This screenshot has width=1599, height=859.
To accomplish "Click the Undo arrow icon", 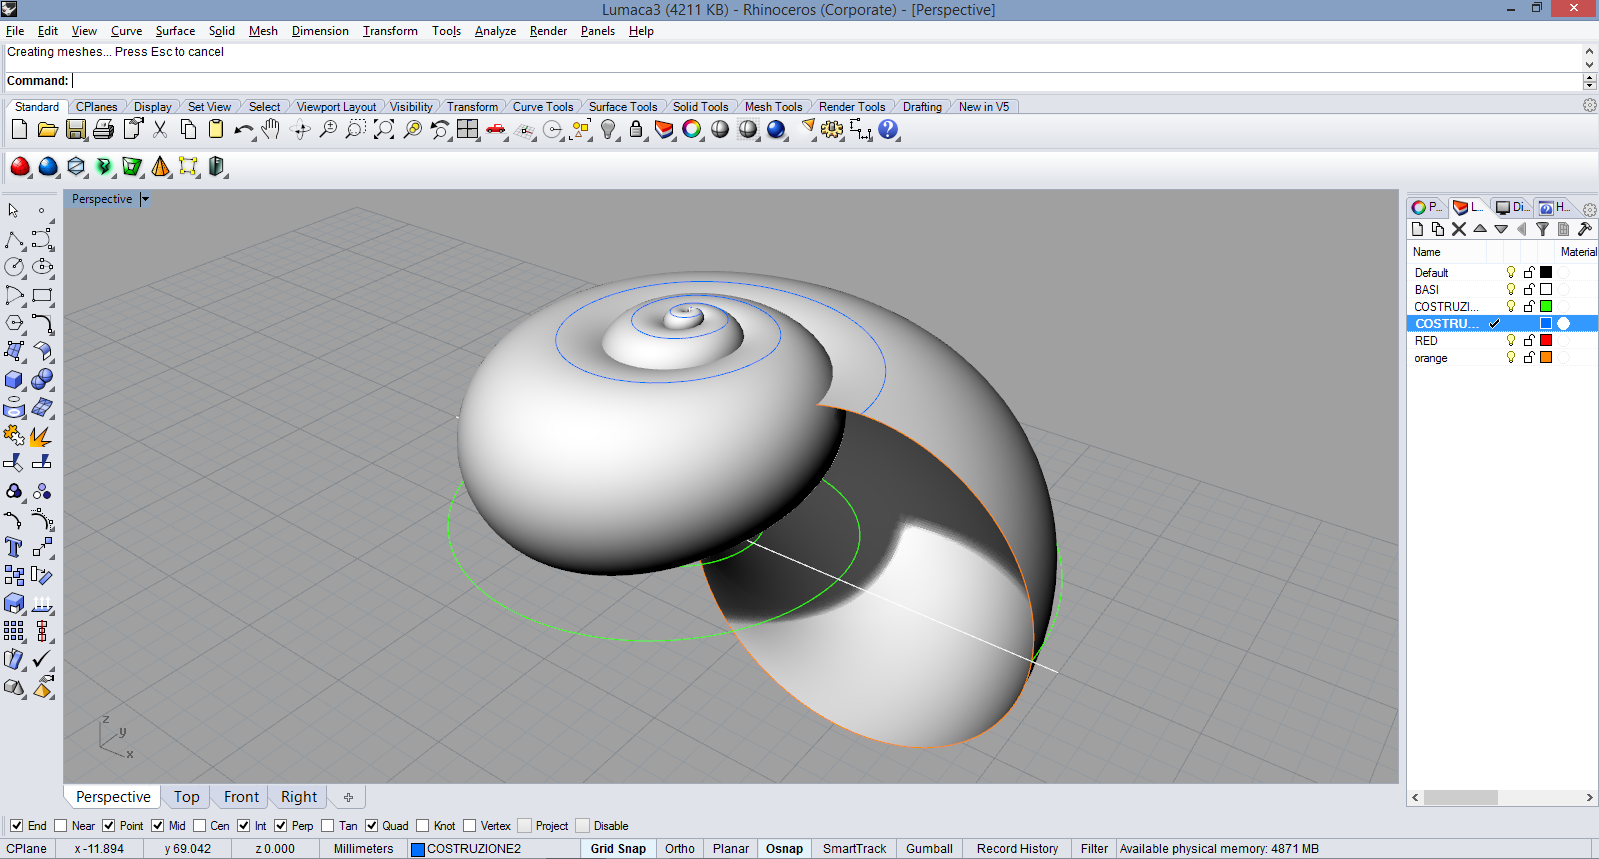I will pyautogui.click(x=243, y=130).
